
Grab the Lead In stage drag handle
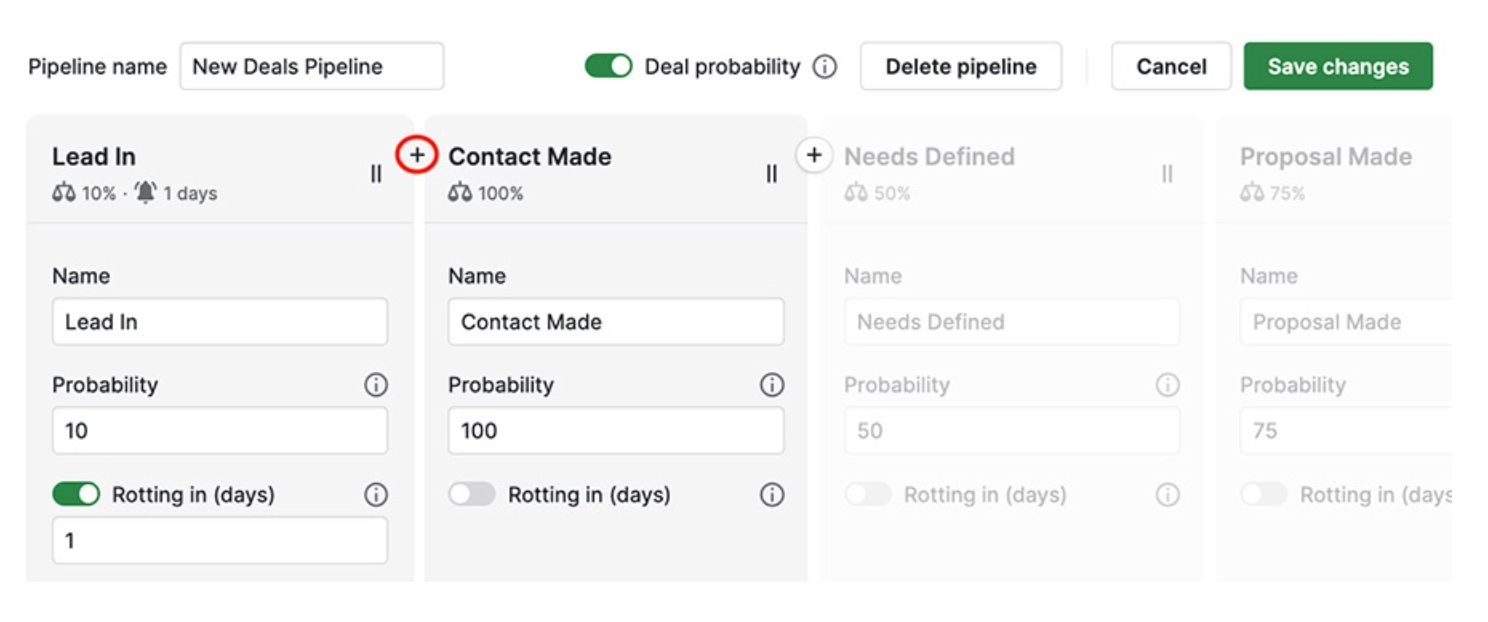376,174
